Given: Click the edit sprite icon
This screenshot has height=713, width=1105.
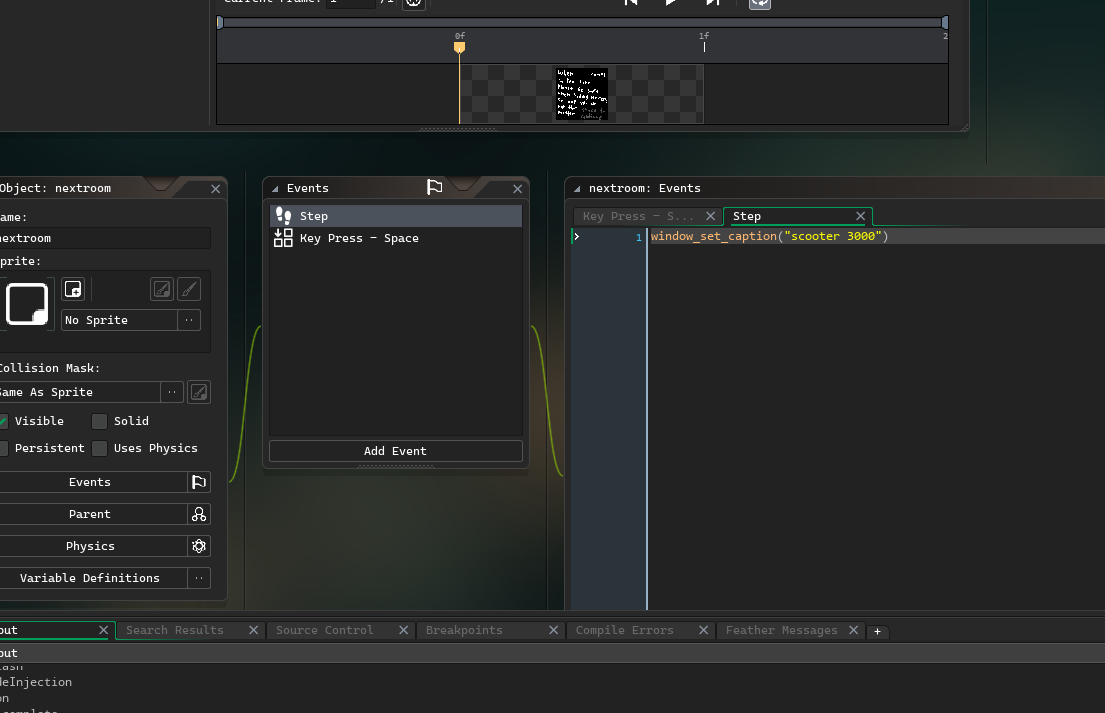Looking at the screenshot, I should 162,289.
